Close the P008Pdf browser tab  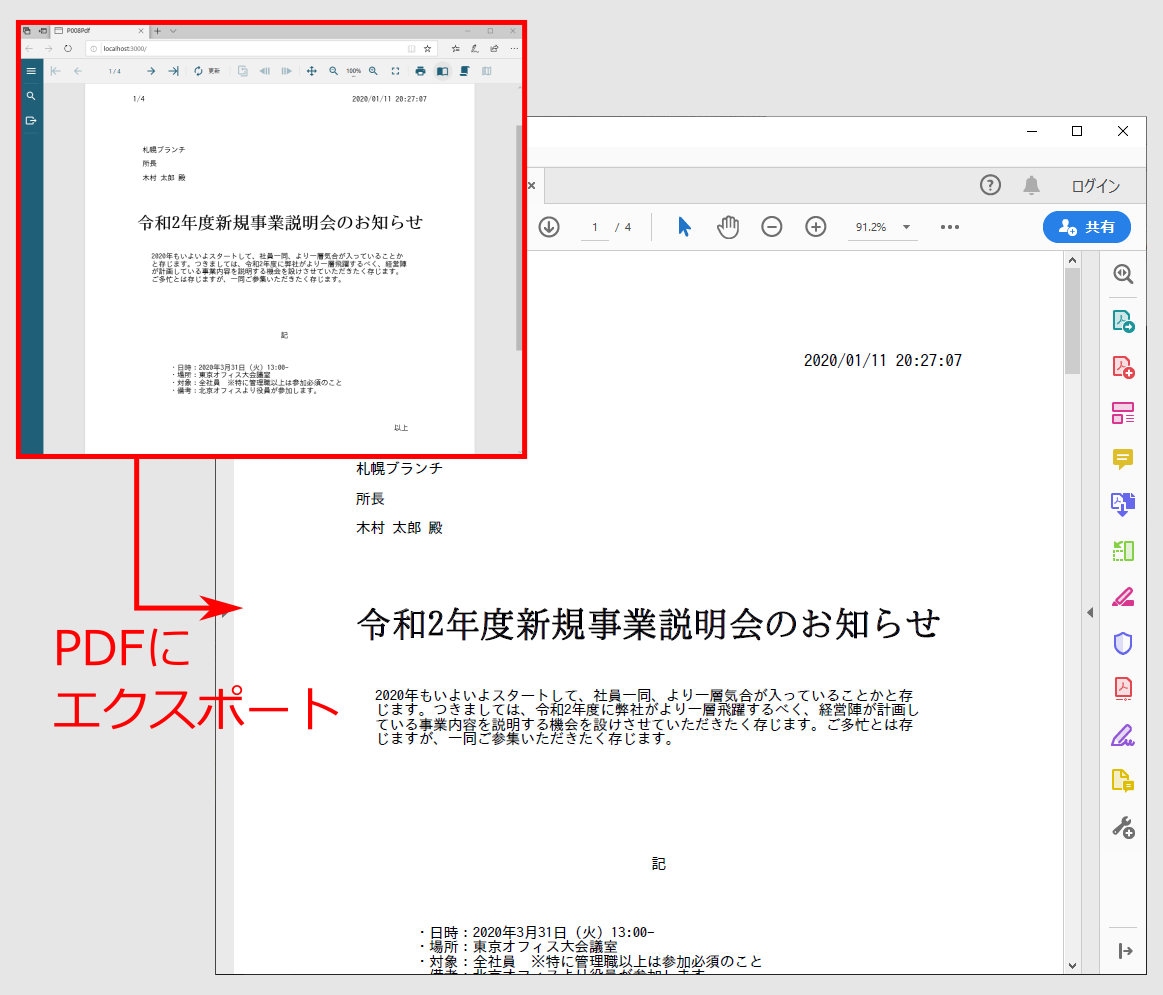[141, 31]
